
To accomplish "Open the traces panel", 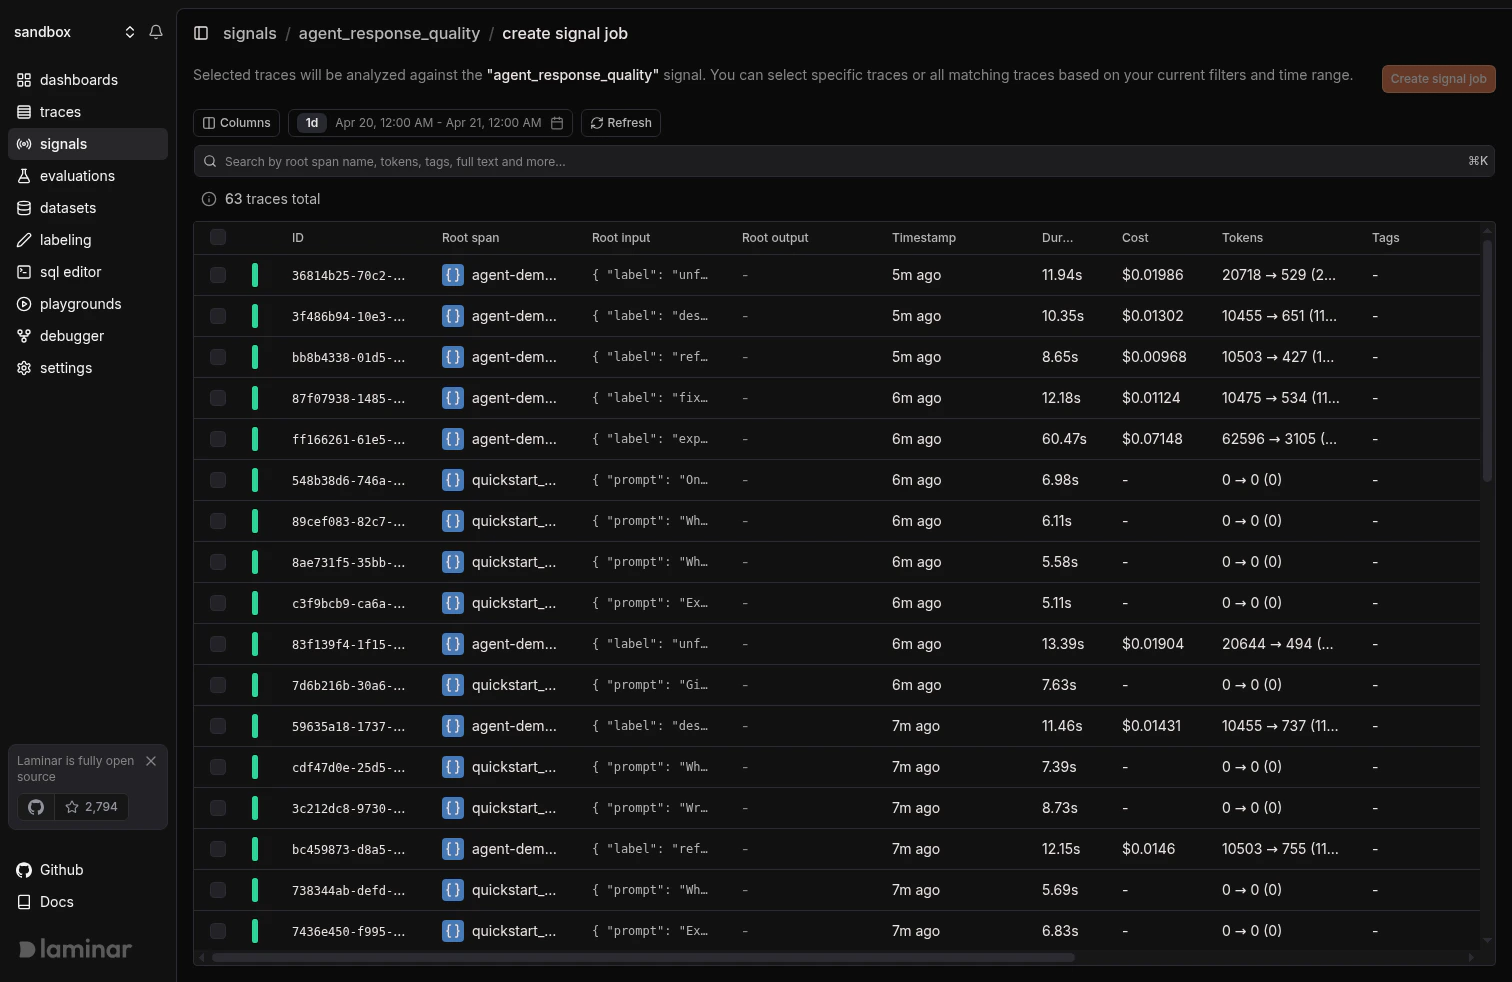I will tap(60, 112).
